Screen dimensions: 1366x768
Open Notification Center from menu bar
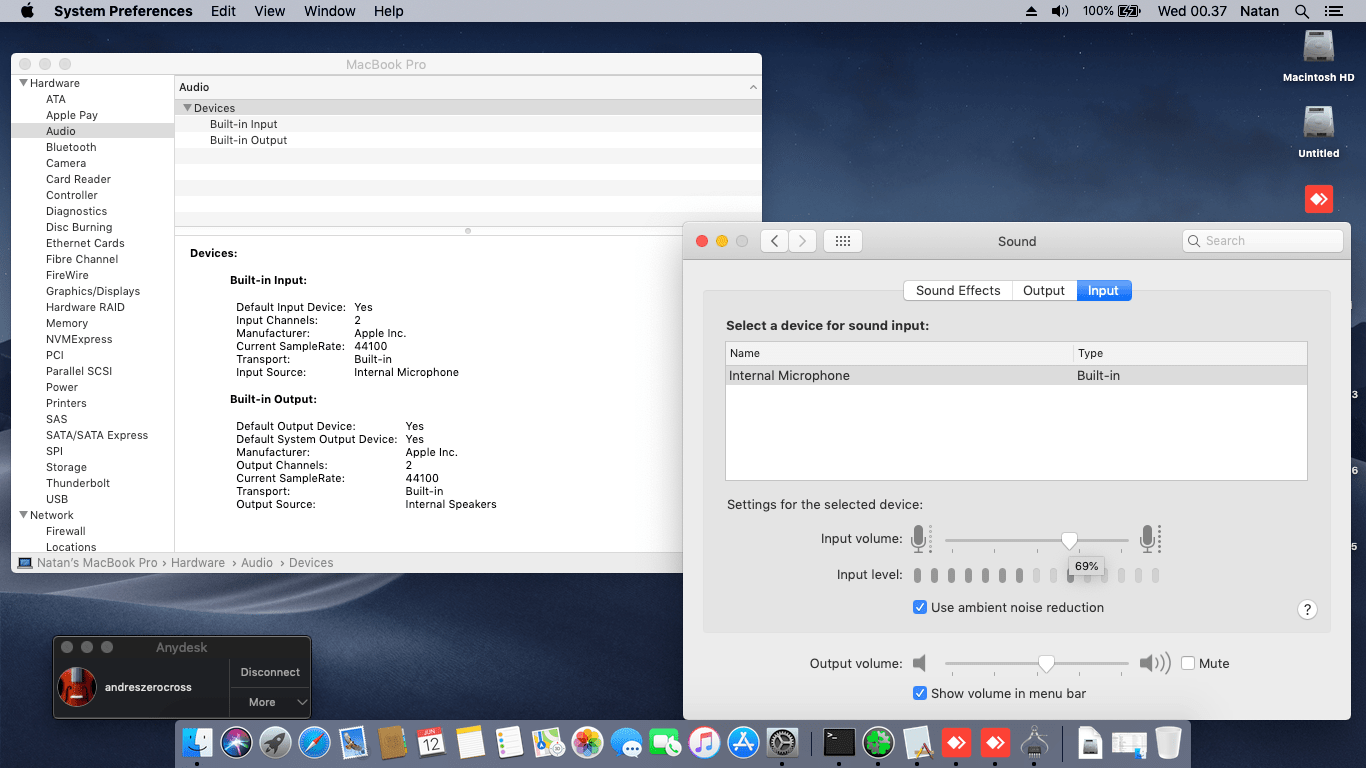1333,11
